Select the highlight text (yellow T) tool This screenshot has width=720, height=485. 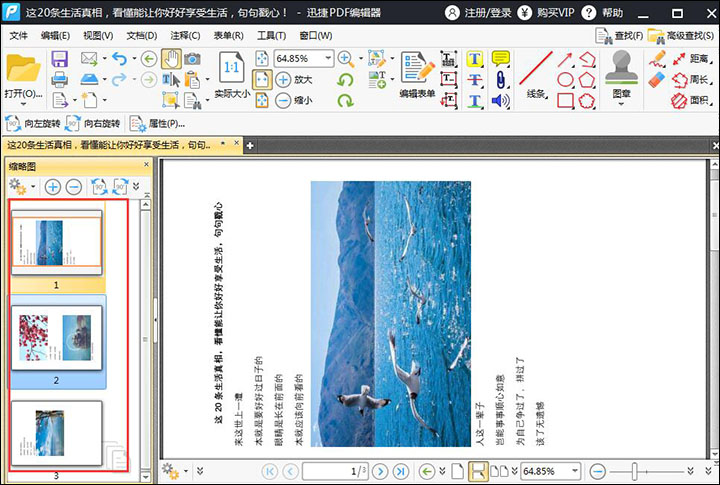475,59
